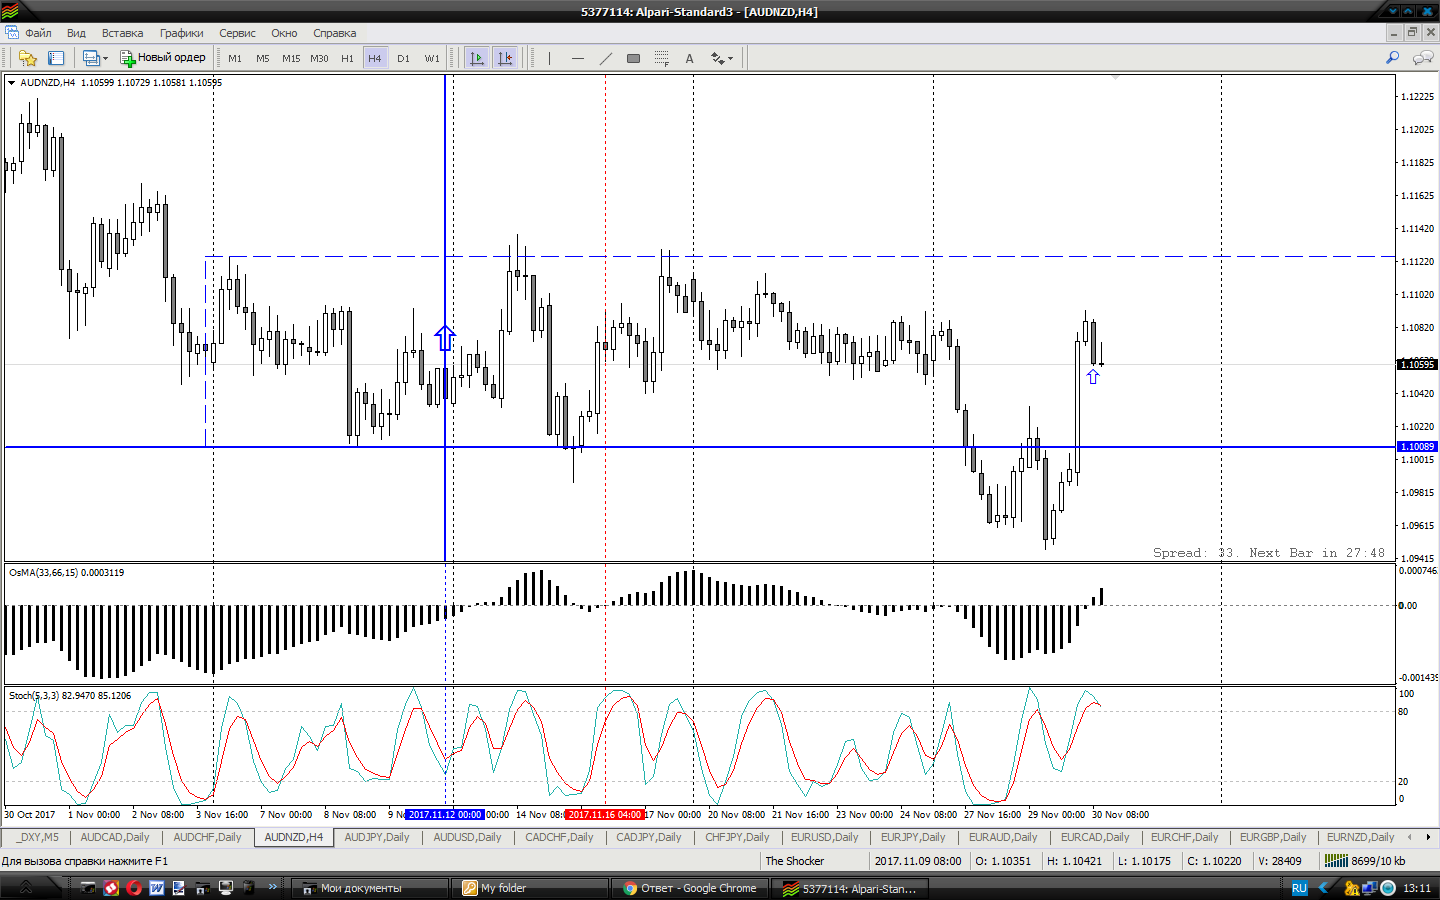Toggle Auto Scroll chart icon
This screenshot has height=900, width=1440.
pos(477,58)
